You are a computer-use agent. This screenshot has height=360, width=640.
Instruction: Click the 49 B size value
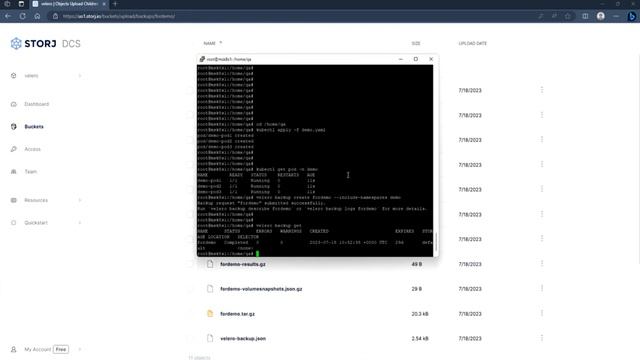[416, 264]
